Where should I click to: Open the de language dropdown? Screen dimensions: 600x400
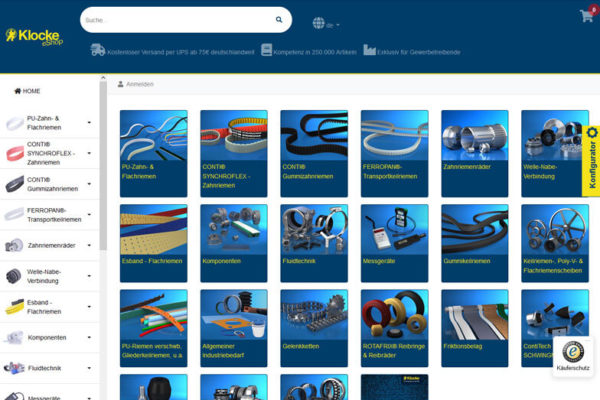(x=333, y=26)
